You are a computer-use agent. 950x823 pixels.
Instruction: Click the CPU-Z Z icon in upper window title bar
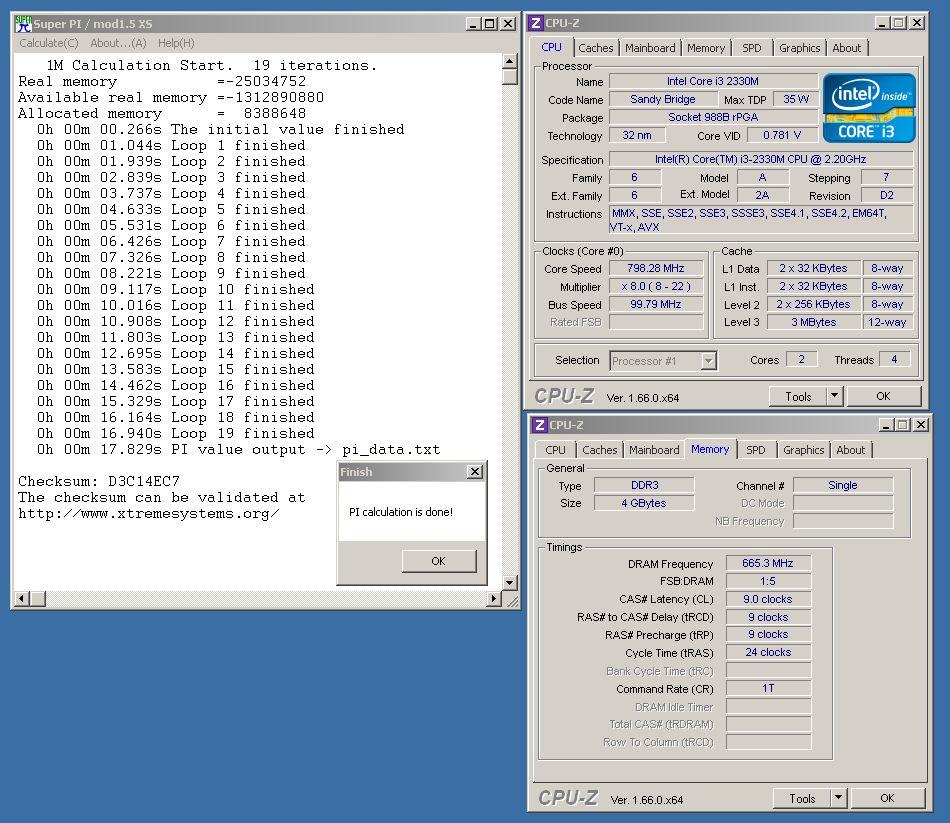coord(536,23)
